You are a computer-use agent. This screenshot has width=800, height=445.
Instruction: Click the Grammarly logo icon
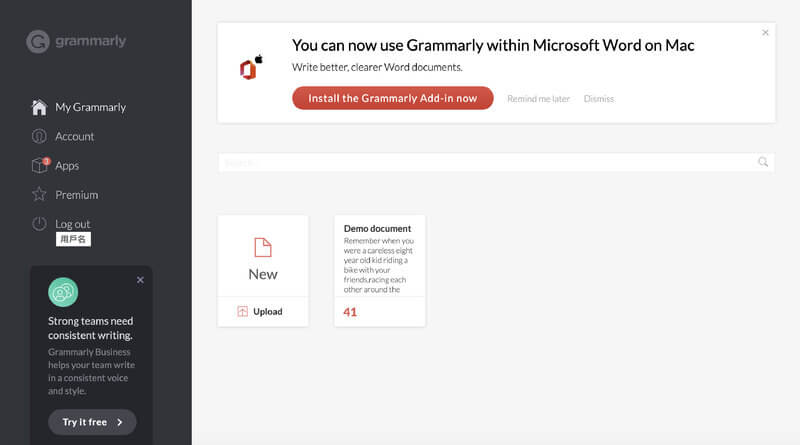coord(38,42)
